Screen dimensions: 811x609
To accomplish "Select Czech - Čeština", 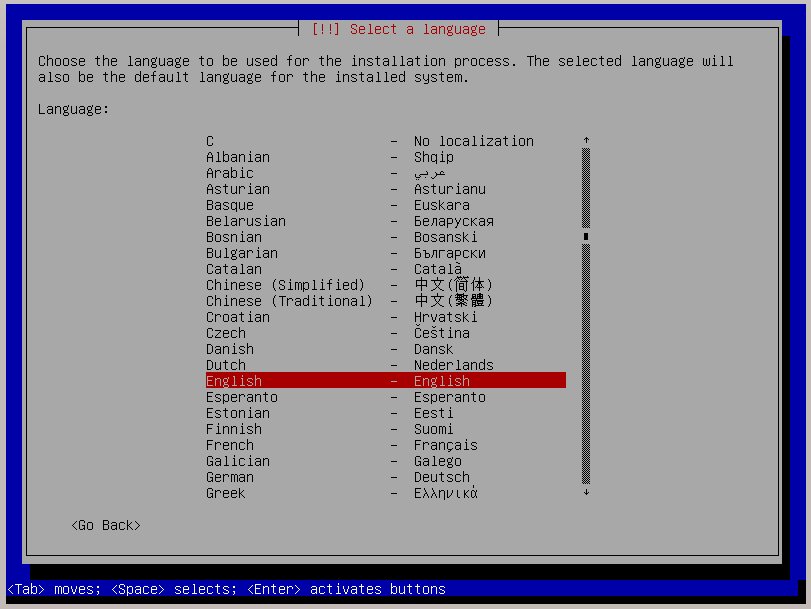I will [385, 333].
